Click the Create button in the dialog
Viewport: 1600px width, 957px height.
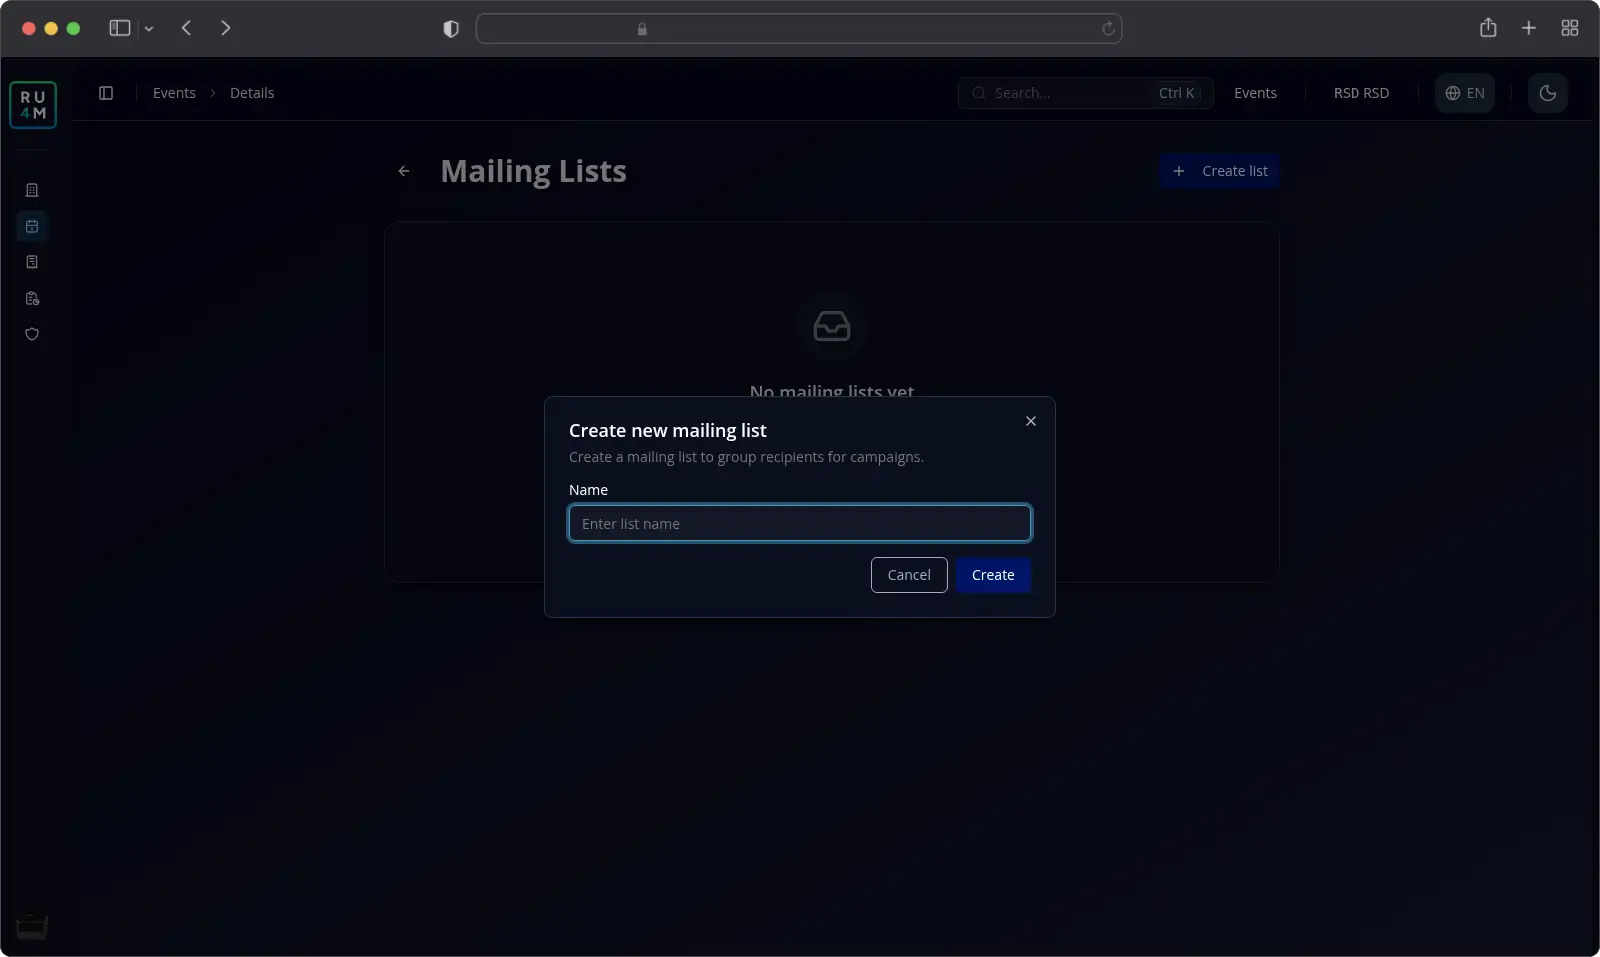coord(993,575)
